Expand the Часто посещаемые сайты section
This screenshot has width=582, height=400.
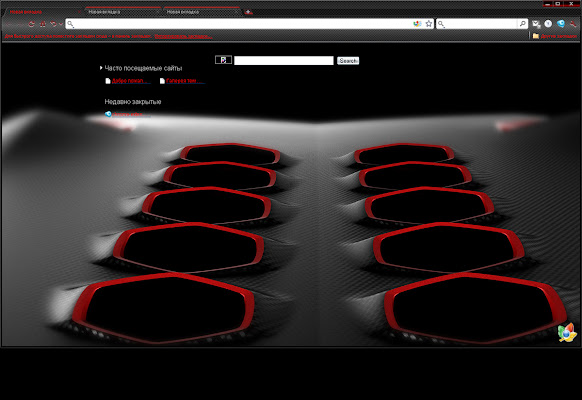[x=141, y=68]
